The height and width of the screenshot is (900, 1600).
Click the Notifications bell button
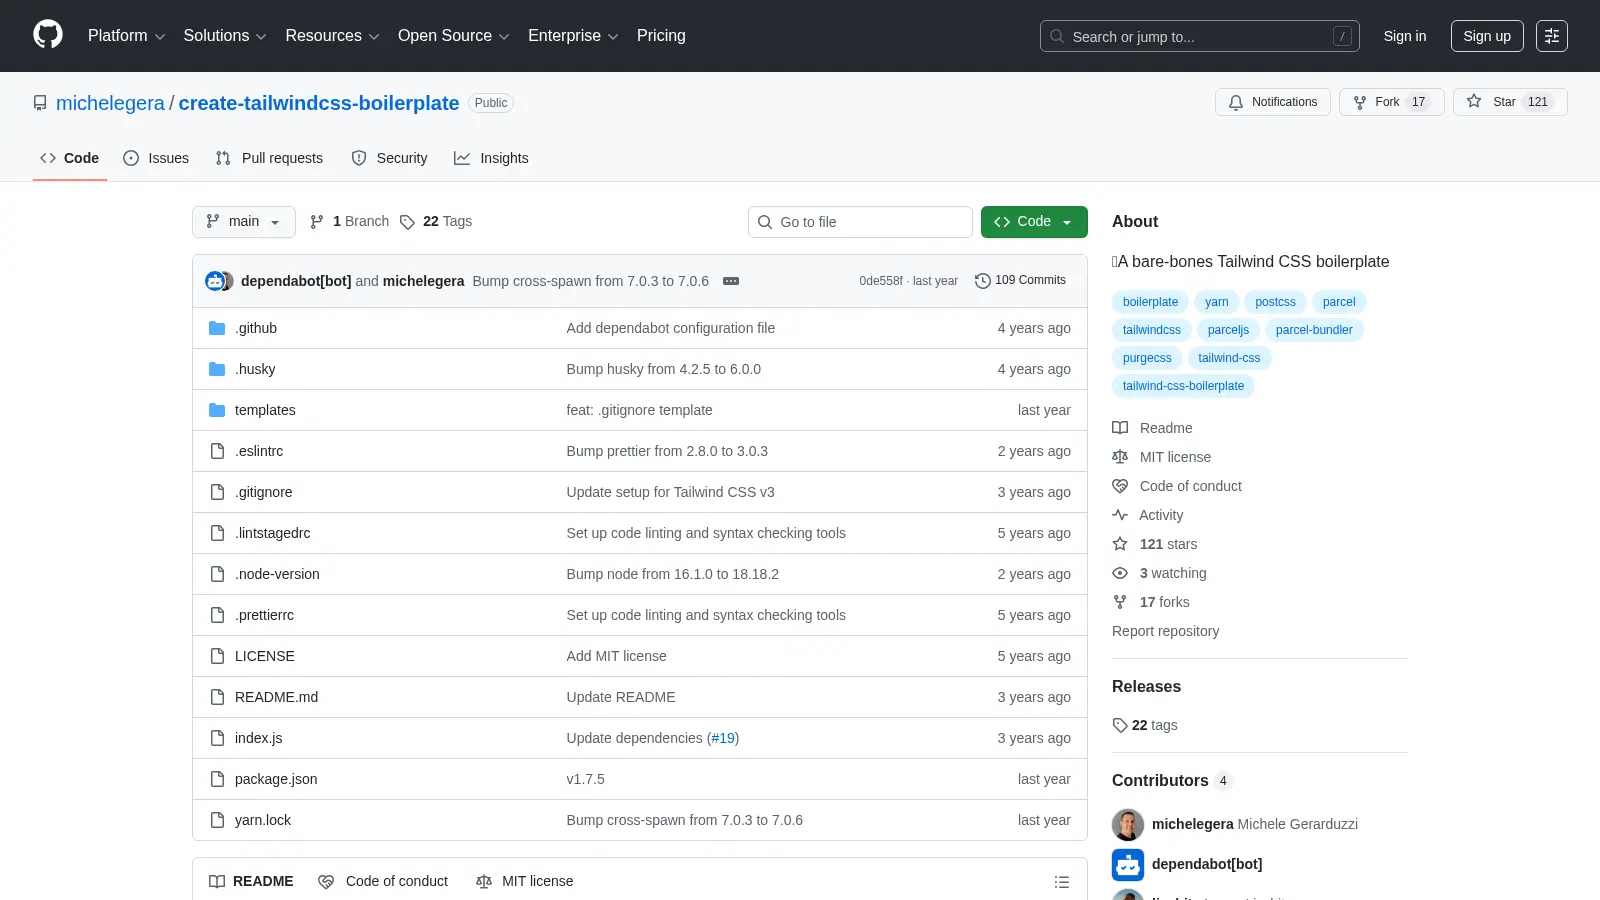tap(1273, 102)
